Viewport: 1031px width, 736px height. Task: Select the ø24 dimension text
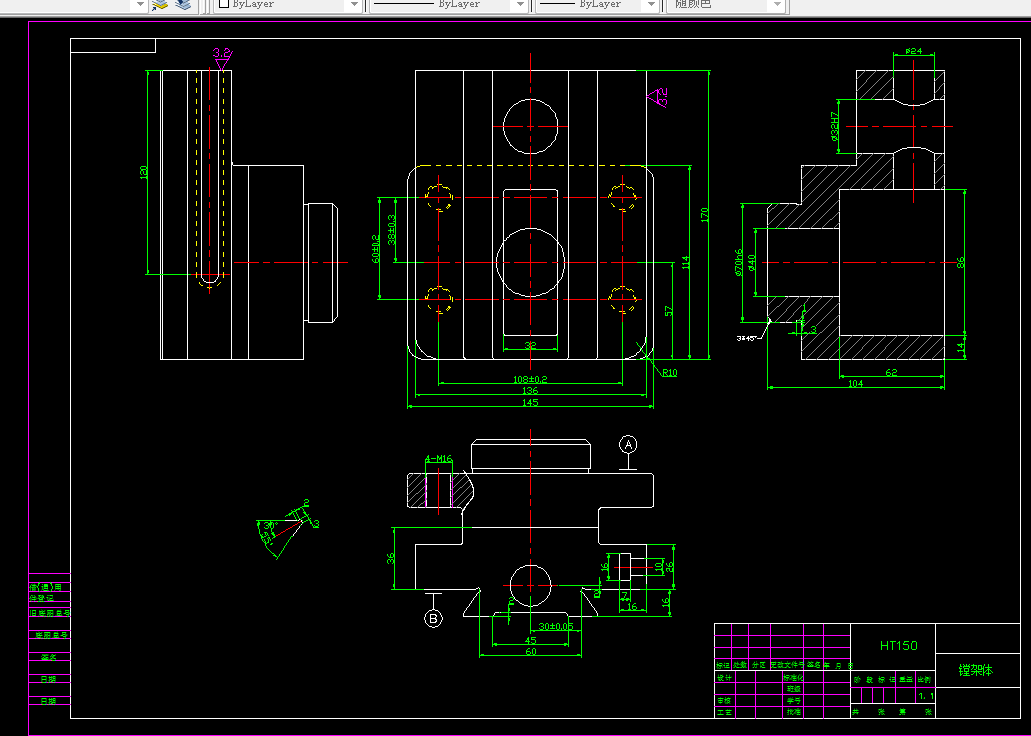(913, 51)
